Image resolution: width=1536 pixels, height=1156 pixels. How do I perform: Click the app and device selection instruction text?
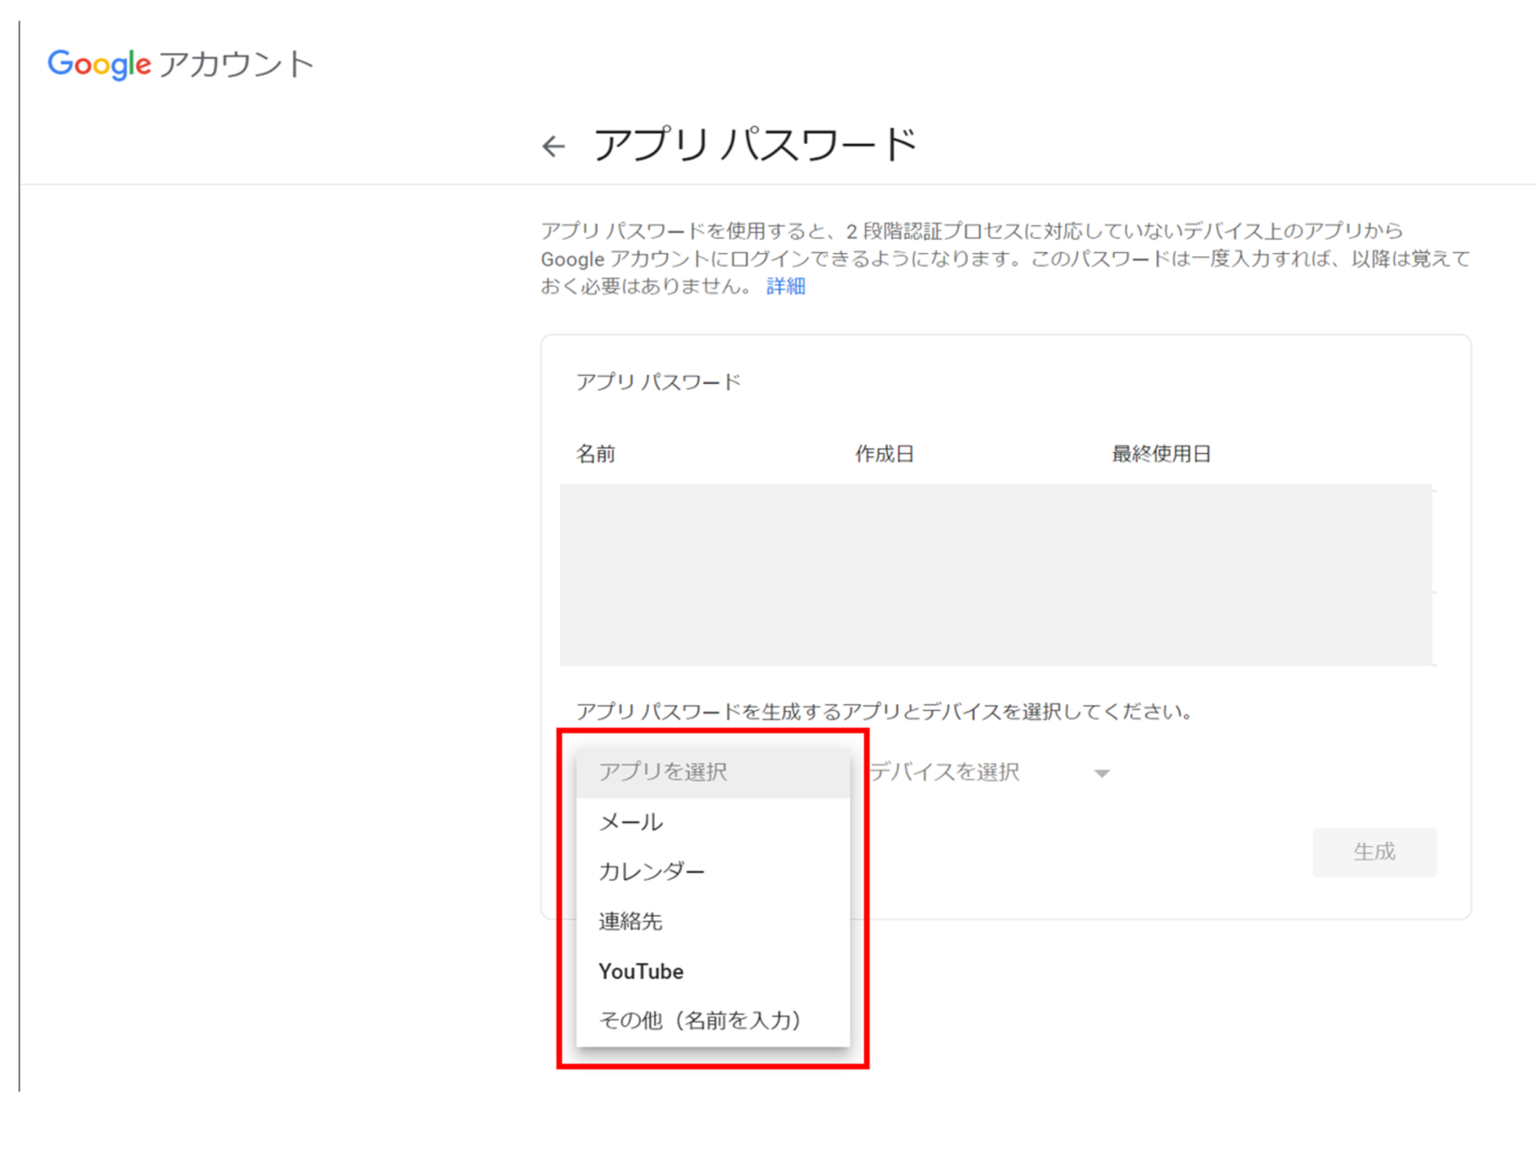[884, 712]
